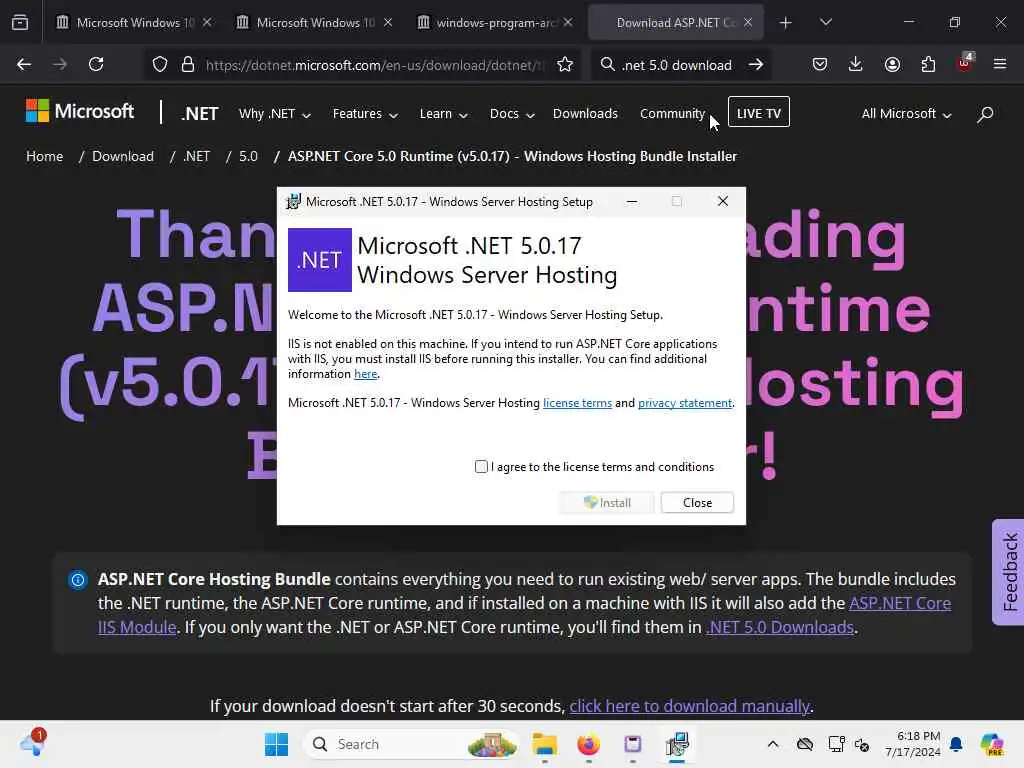Image resolution: width=1024 pixels, height=768 pixels.
Task: Click the here link about IIS information
Action: 366,374
